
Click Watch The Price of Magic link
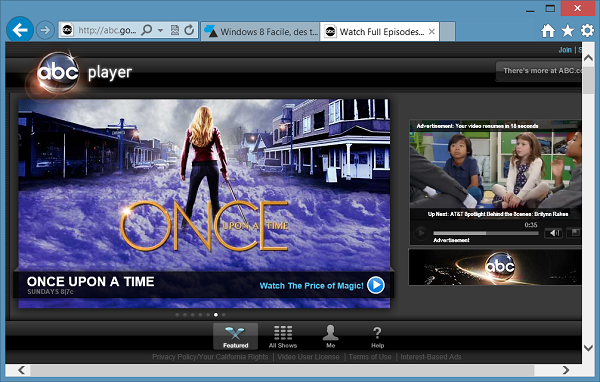point(311,286)
